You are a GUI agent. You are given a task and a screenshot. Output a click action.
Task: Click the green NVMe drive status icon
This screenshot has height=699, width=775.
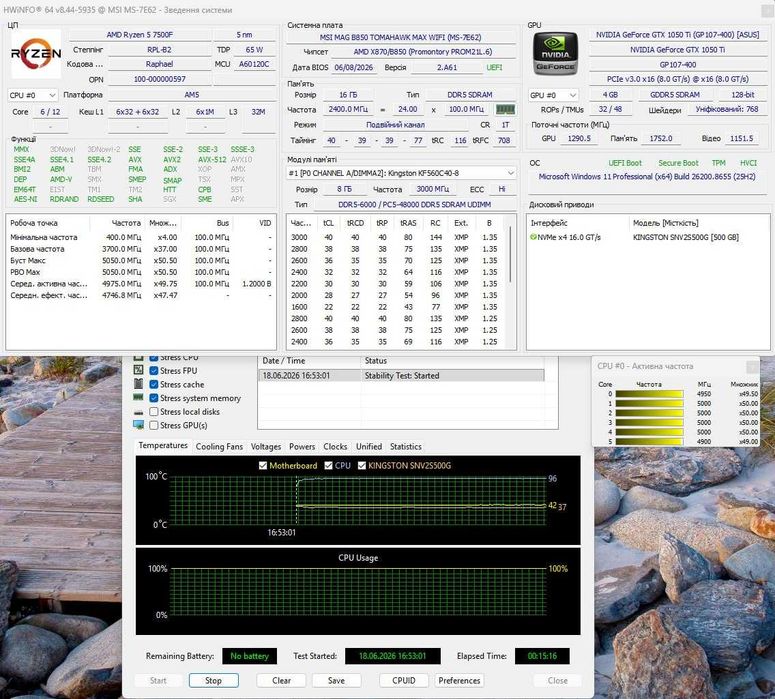(533, 237)
